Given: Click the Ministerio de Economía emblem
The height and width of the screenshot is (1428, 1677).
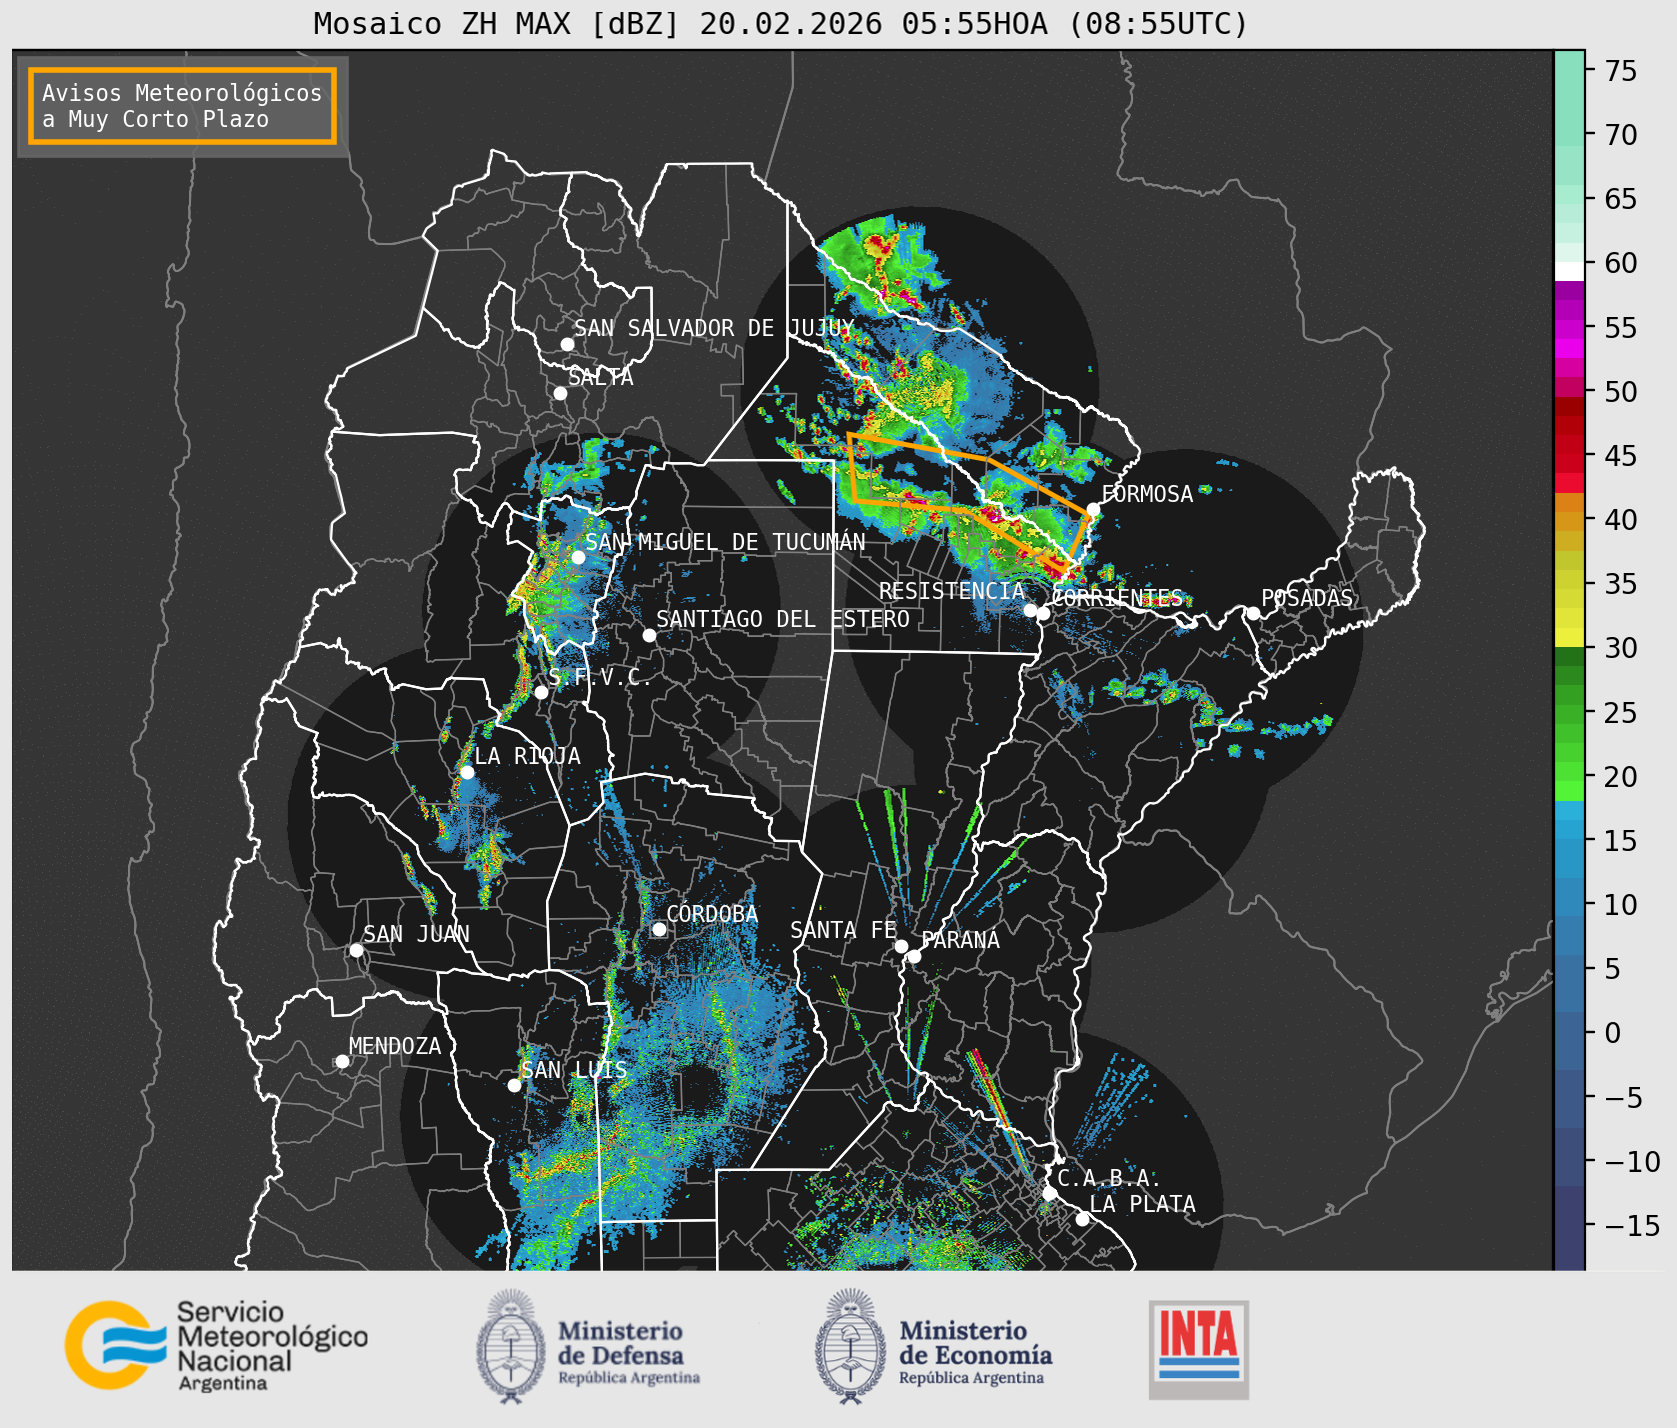Looking at the screenshot, I should point(851,1346).
